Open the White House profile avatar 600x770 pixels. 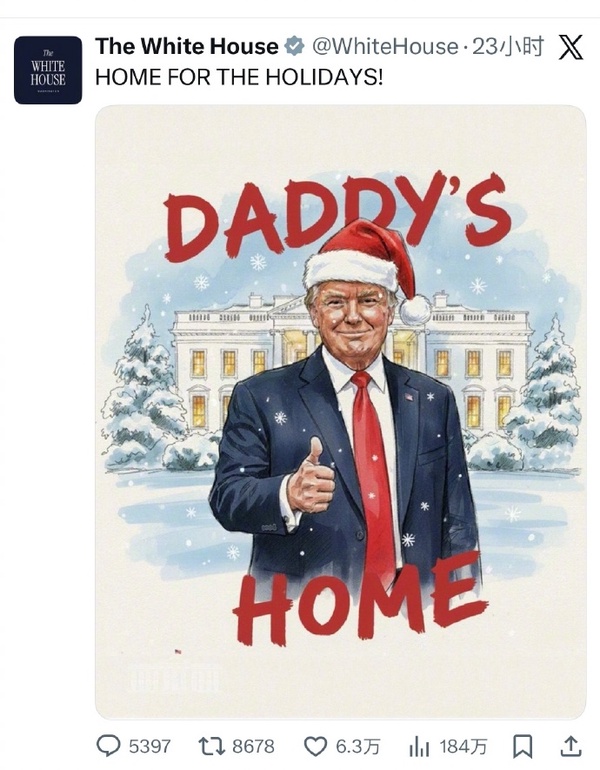pos(48,70)
